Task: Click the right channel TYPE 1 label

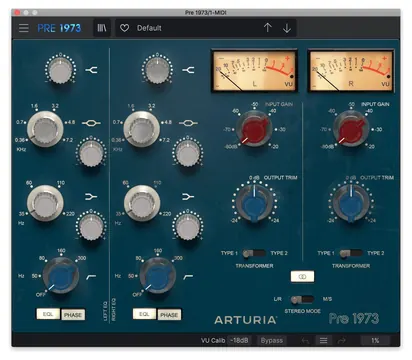Action: pyautogui.click(x=326, y=253)
